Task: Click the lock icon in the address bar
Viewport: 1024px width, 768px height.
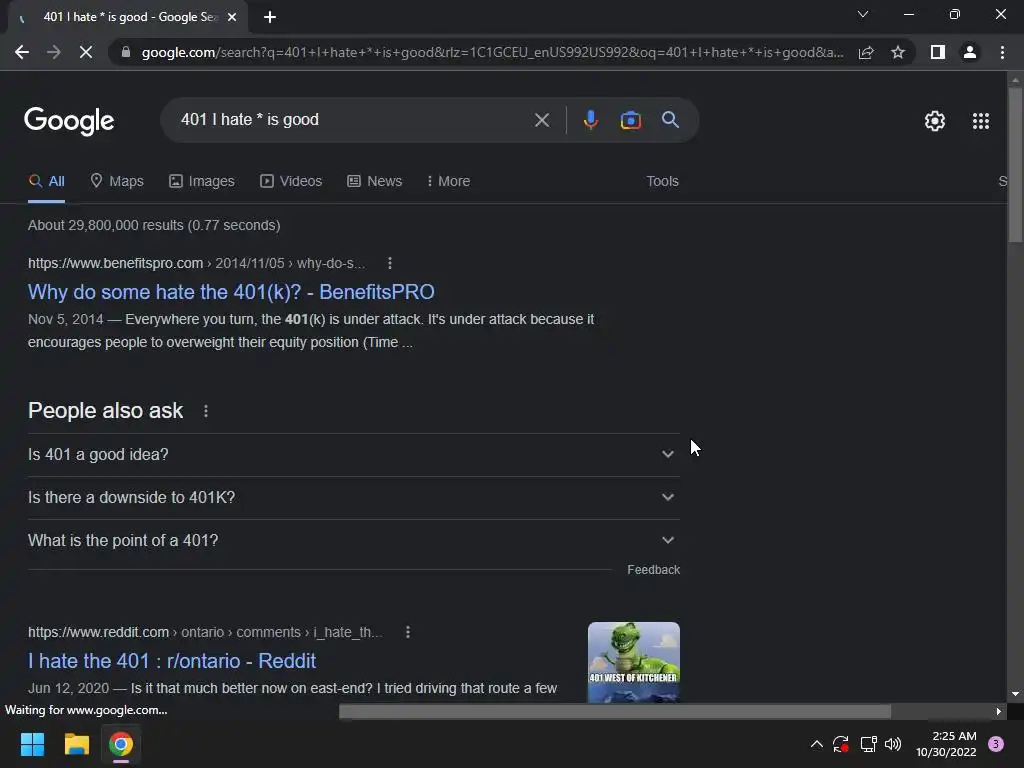Action: pos(125,52)
